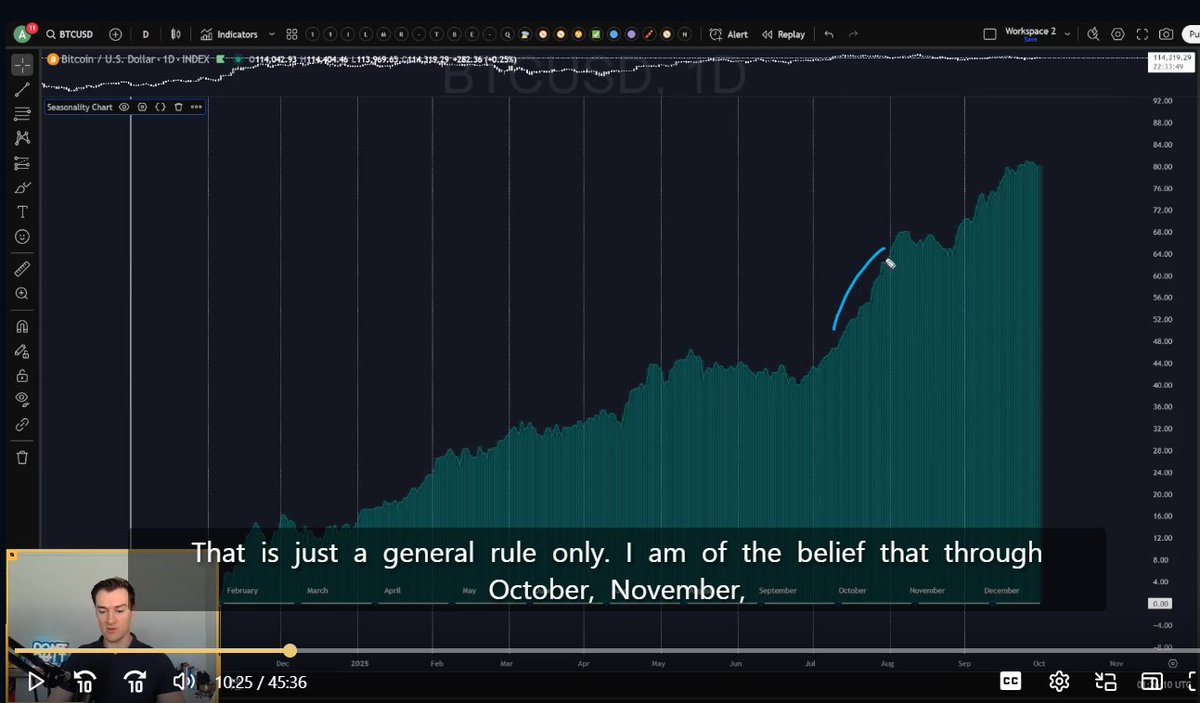Delete the Seasonality Chart indicator
This screenshot has width=1200, height=703.
tap(178, 107)
